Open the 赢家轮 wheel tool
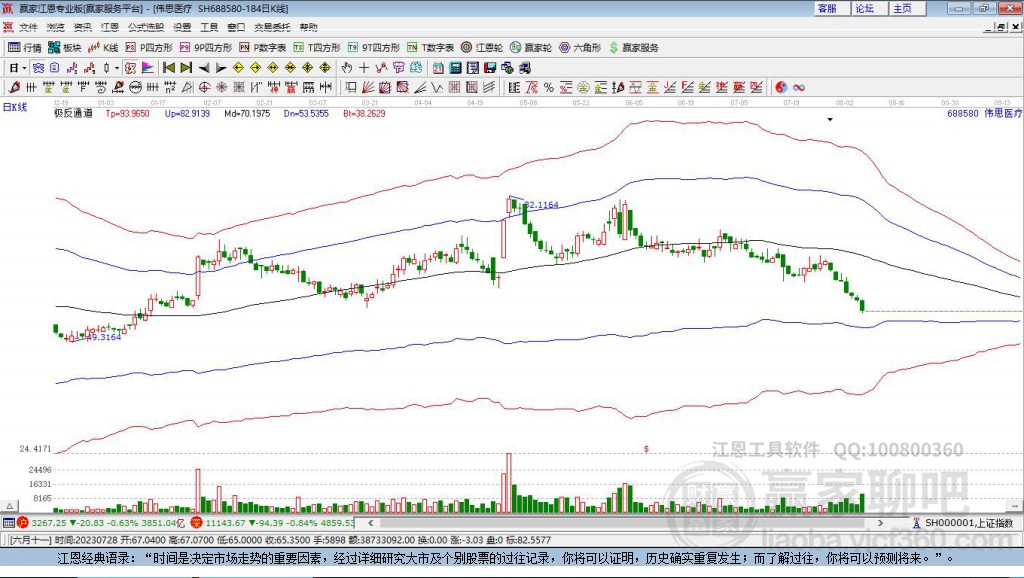This screenshot has width=1024, height=578. point(531,48)
